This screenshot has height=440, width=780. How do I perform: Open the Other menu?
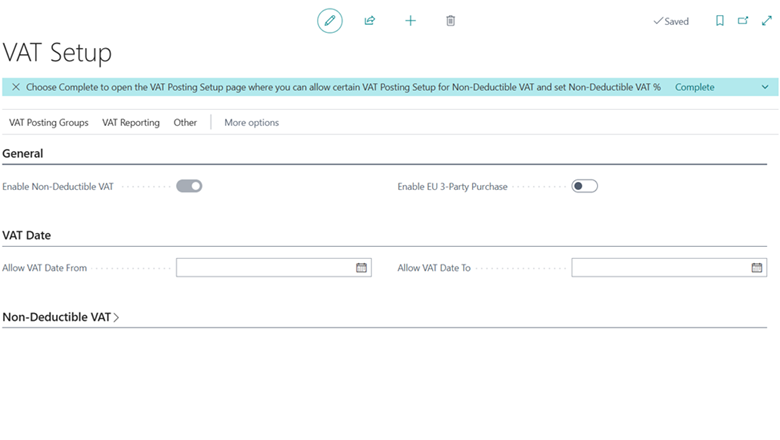click(185, 123)
